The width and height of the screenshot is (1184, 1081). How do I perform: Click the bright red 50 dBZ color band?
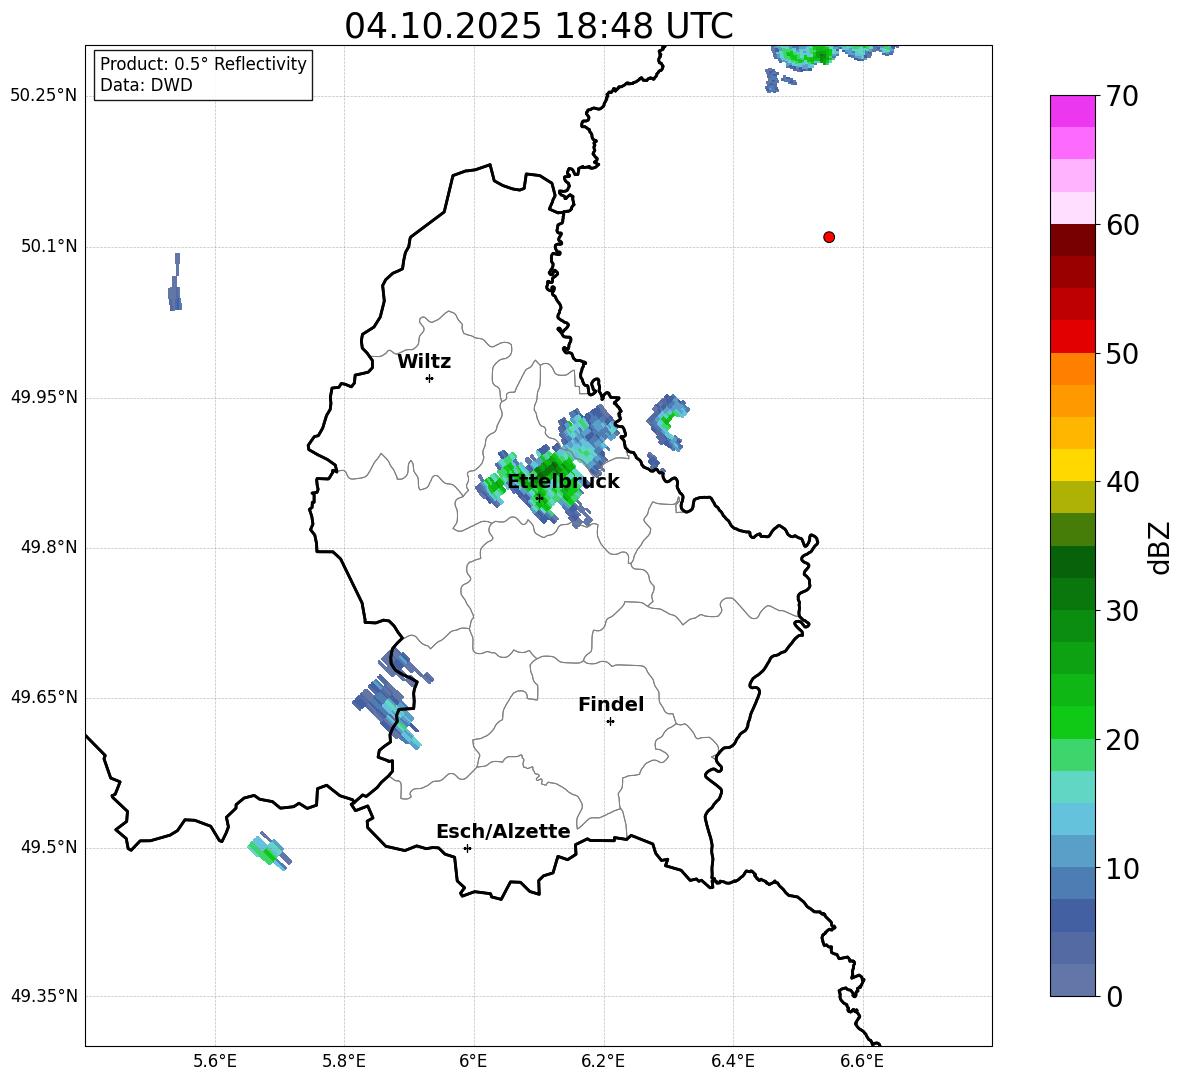coord(1072,337)
